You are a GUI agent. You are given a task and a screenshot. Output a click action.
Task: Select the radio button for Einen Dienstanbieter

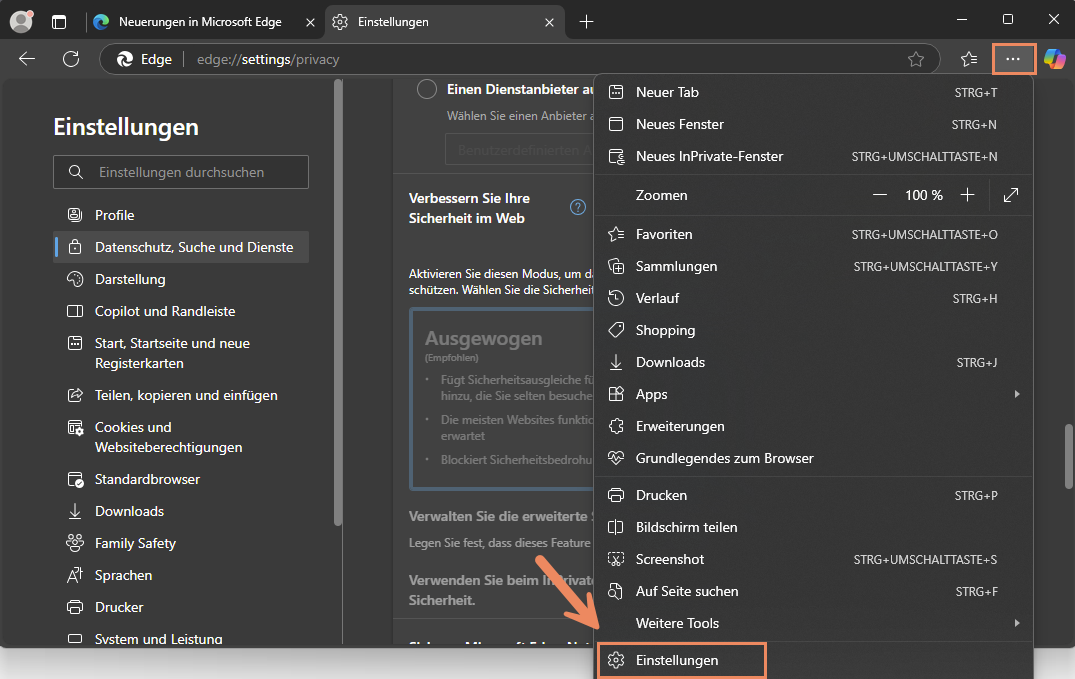[426, 89]
